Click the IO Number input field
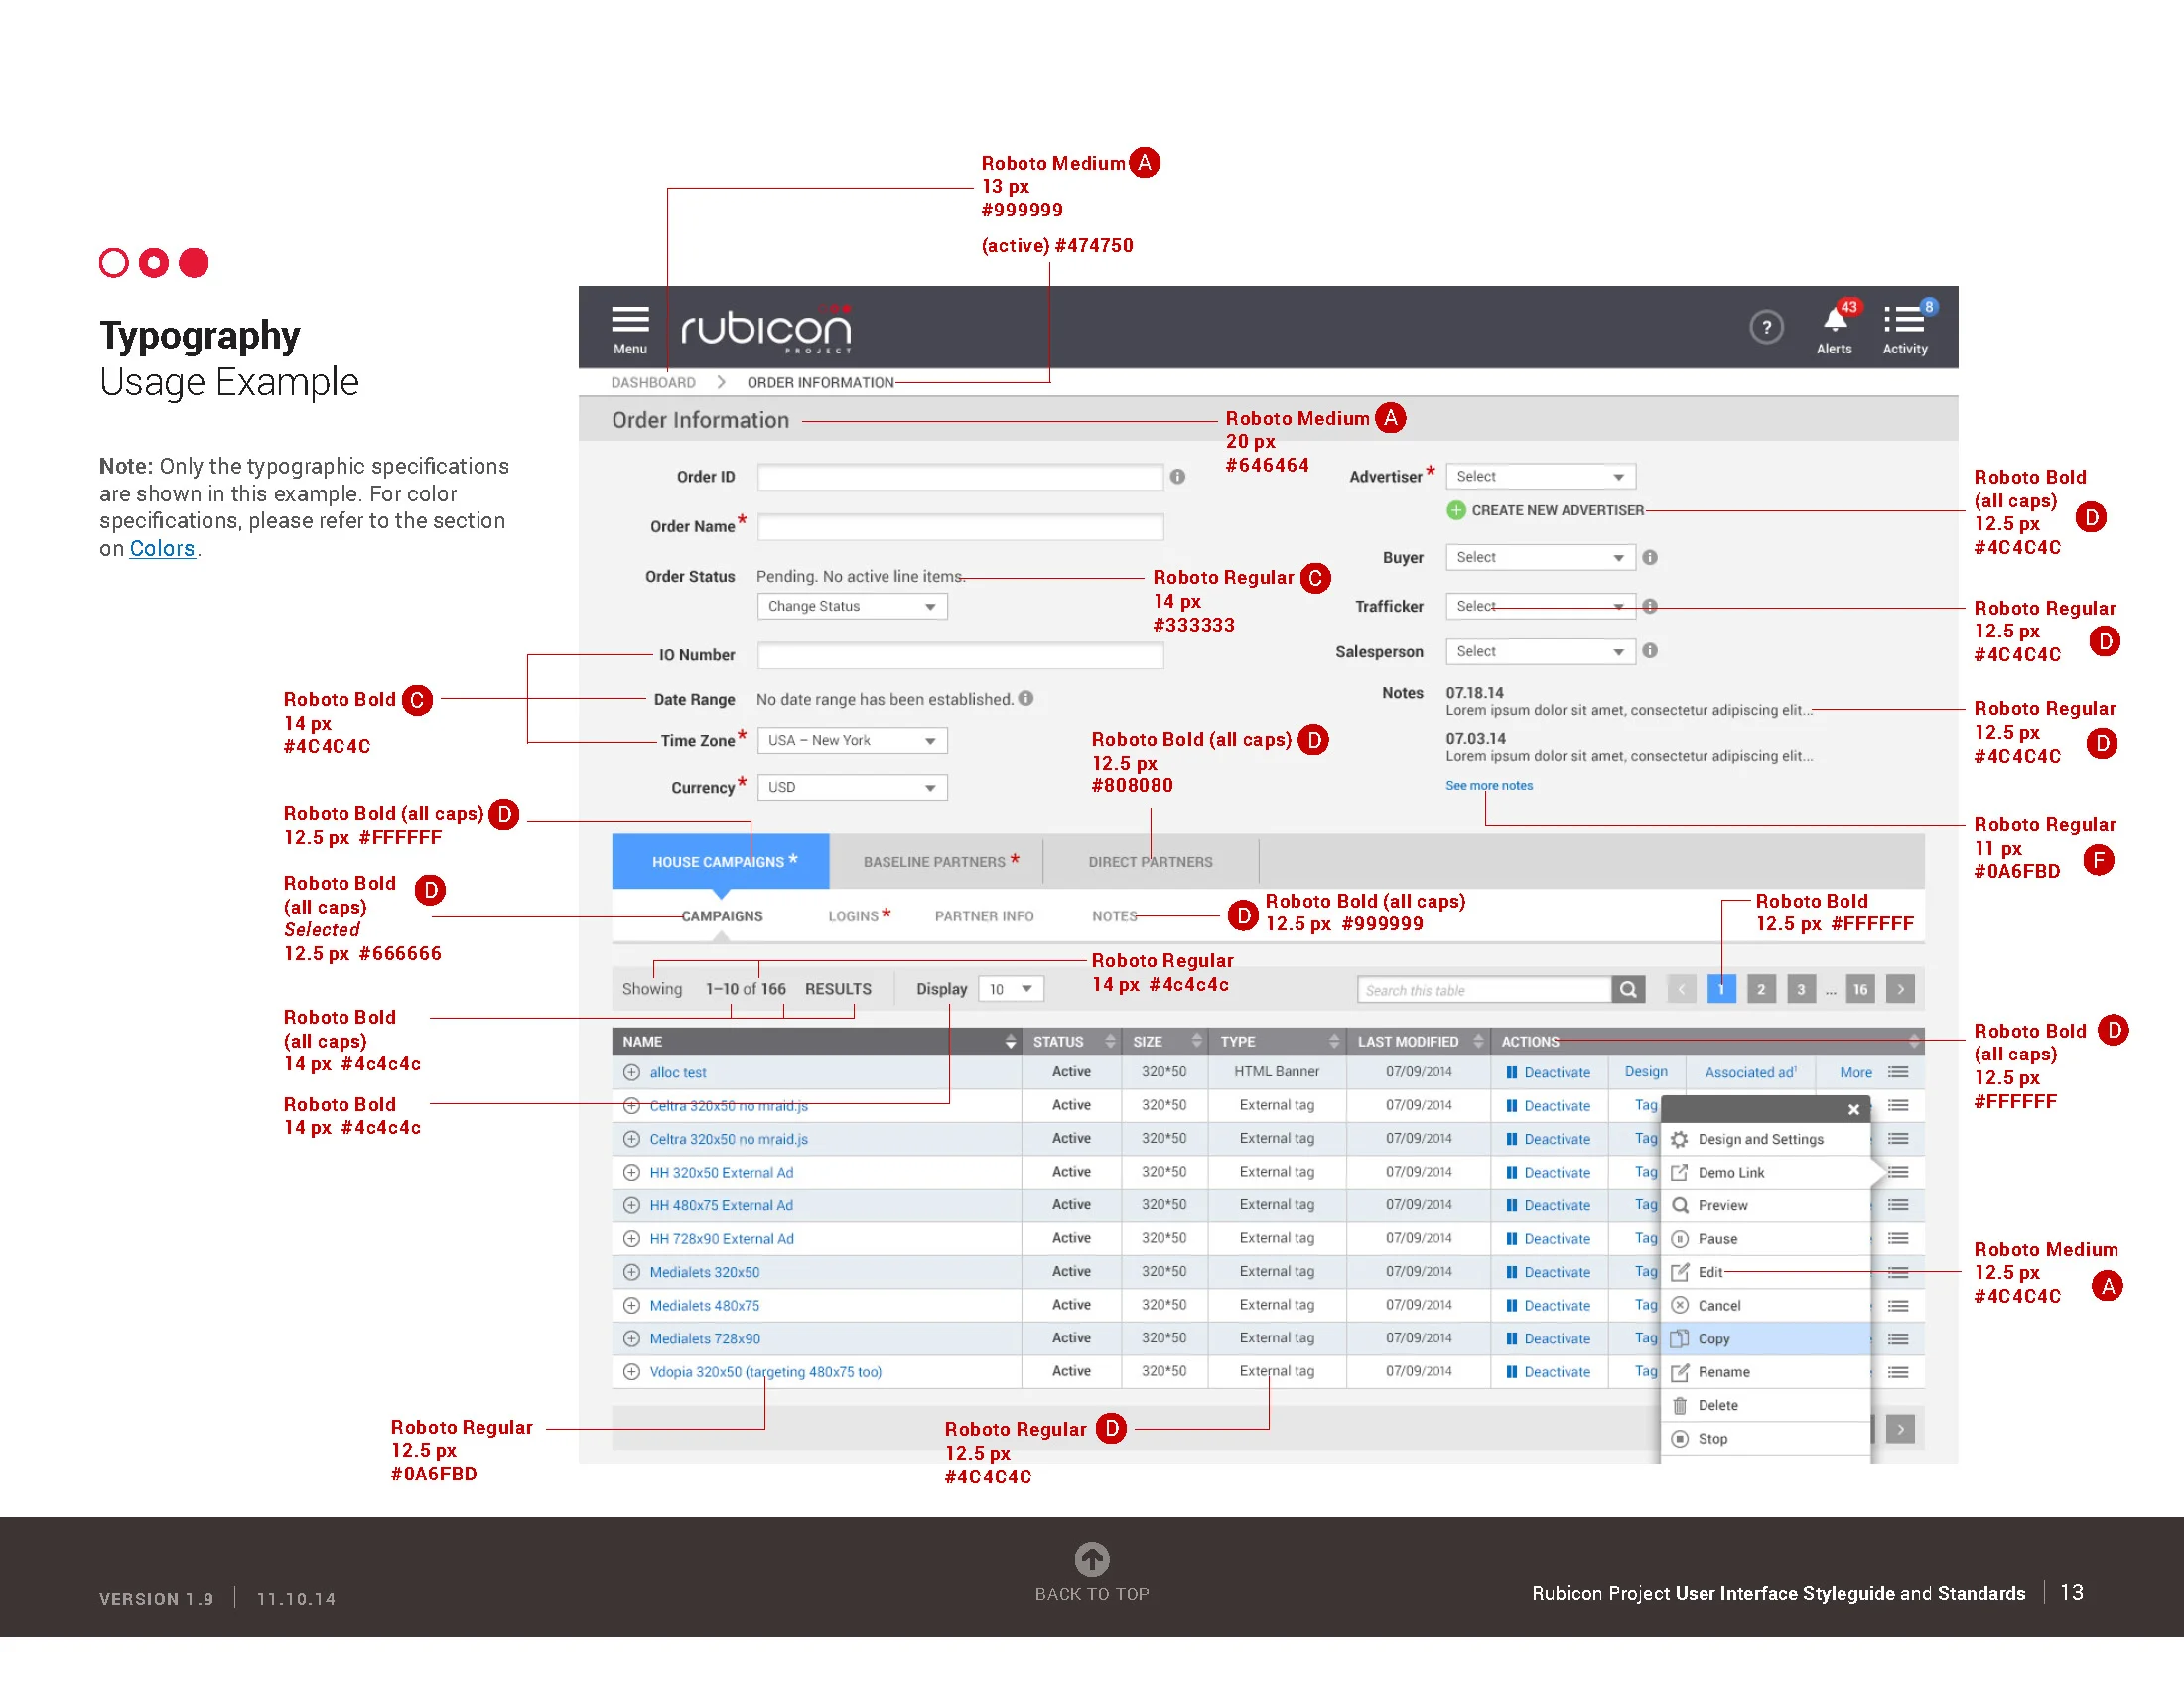Viewport: 2184px width, 1688px height. [x=960, y=656]
